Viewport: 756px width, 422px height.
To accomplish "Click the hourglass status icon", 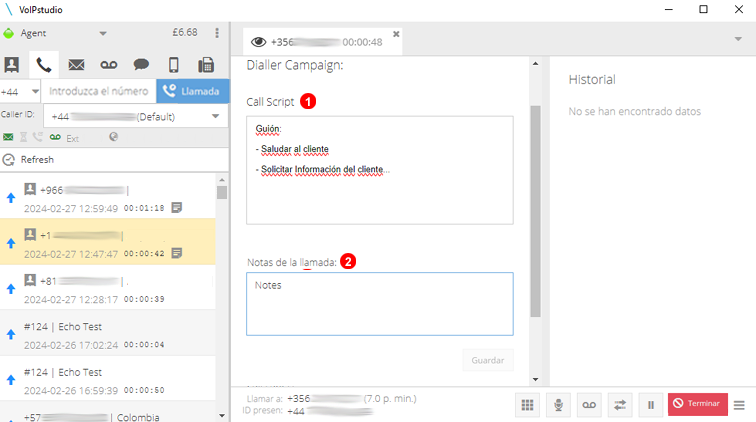I will [x=23, y=137].
